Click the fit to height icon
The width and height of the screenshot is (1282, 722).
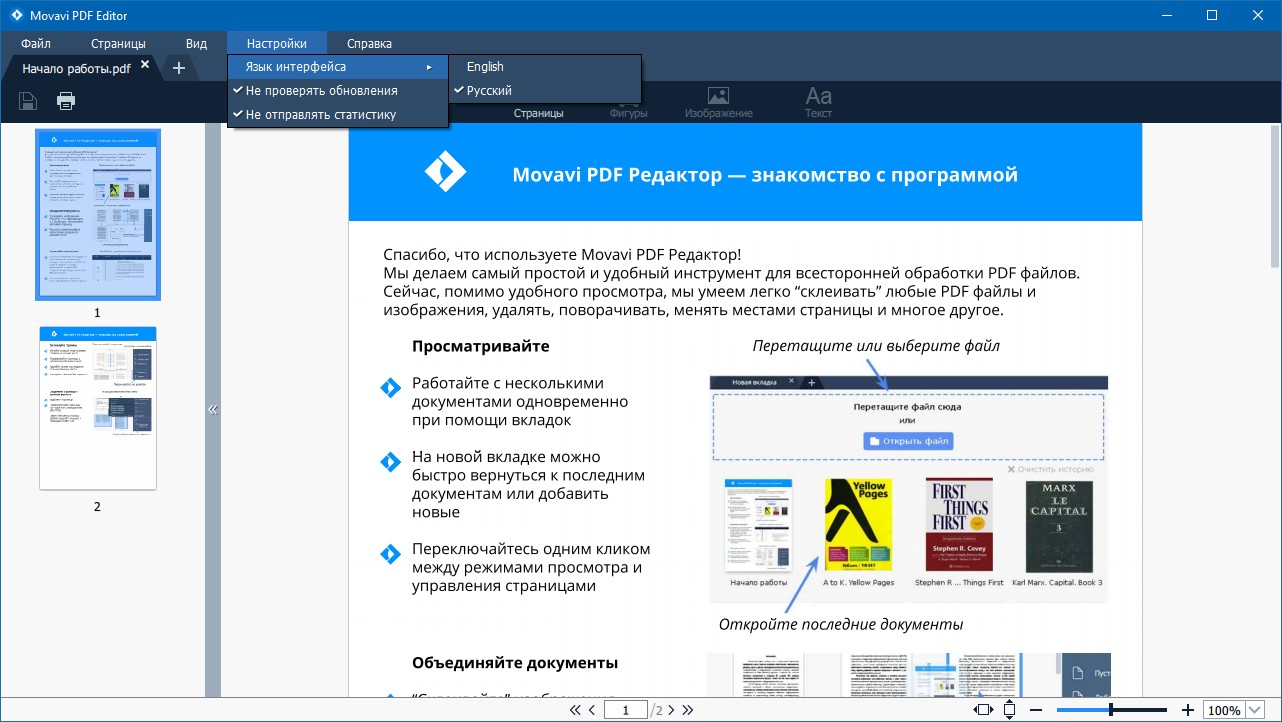click(1009, 710)
